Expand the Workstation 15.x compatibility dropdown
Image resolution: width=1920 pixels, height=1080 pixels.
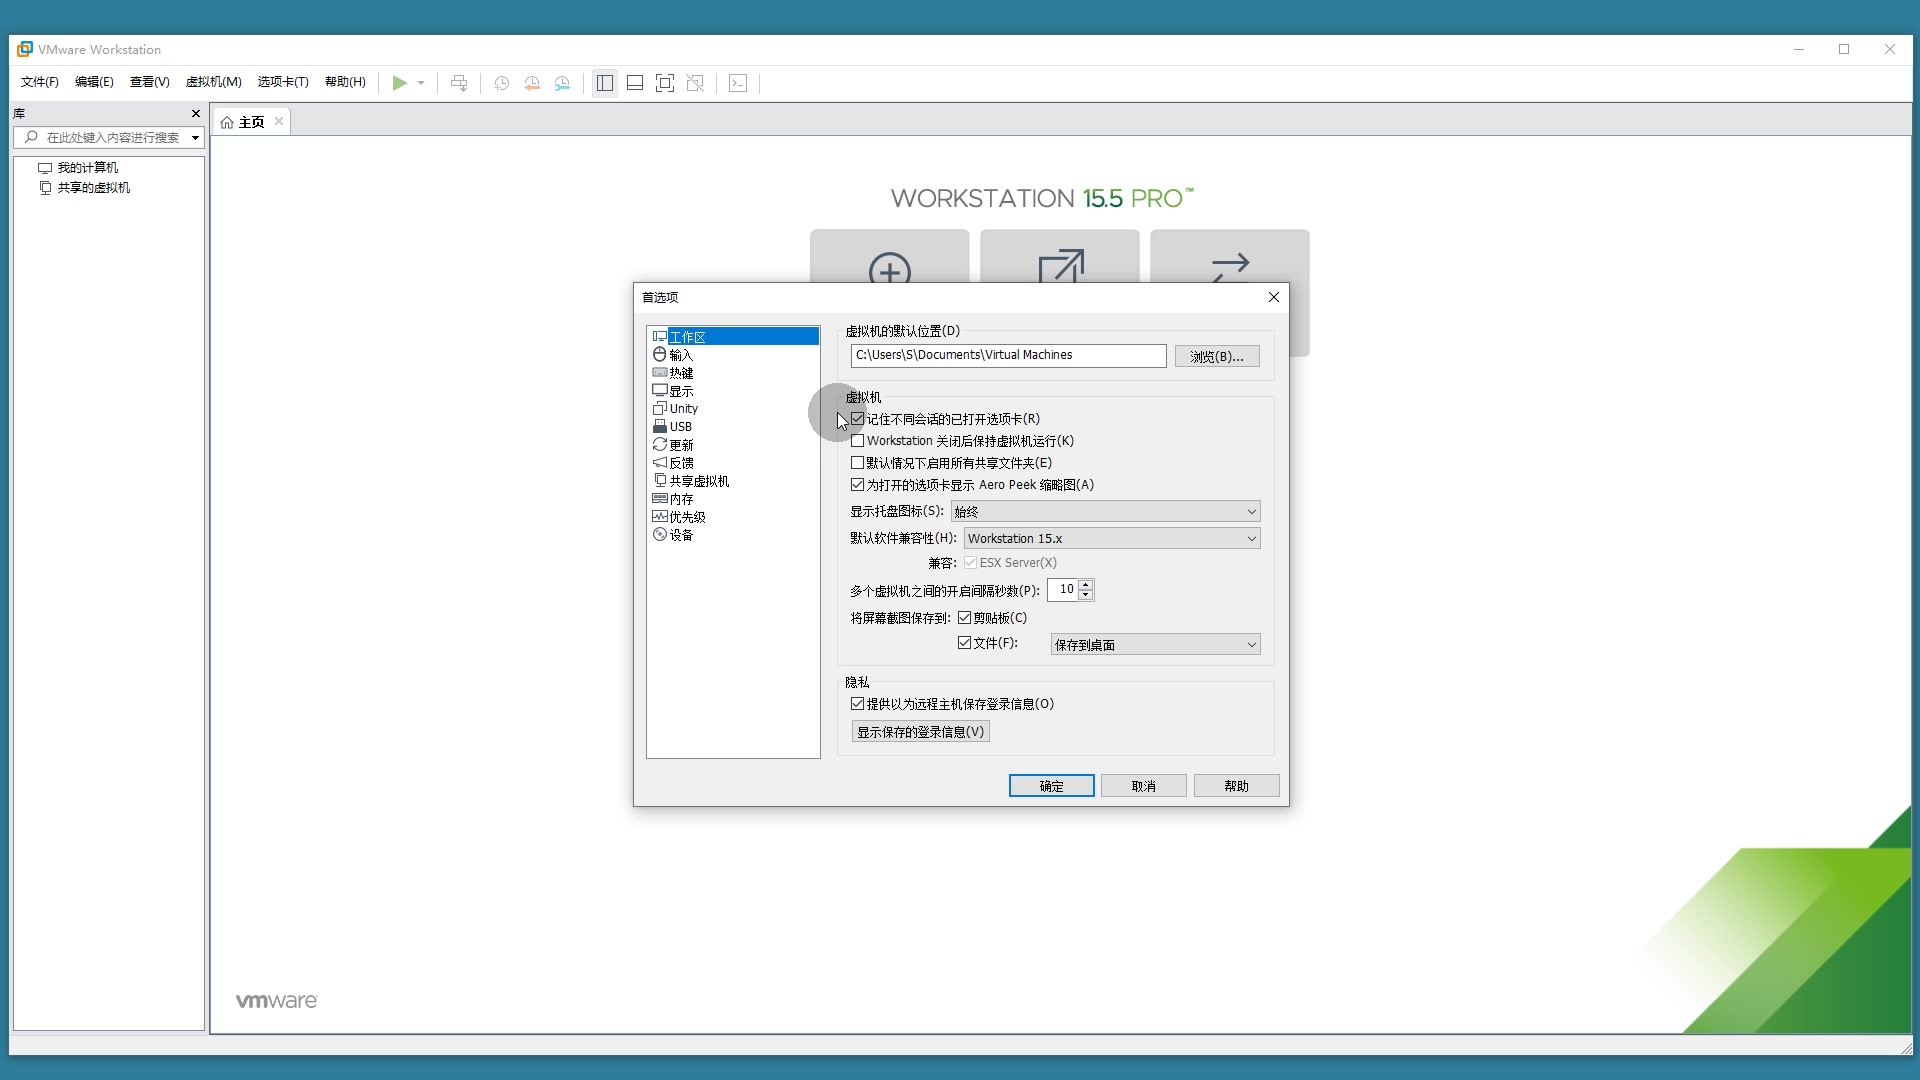point(1112,539)
